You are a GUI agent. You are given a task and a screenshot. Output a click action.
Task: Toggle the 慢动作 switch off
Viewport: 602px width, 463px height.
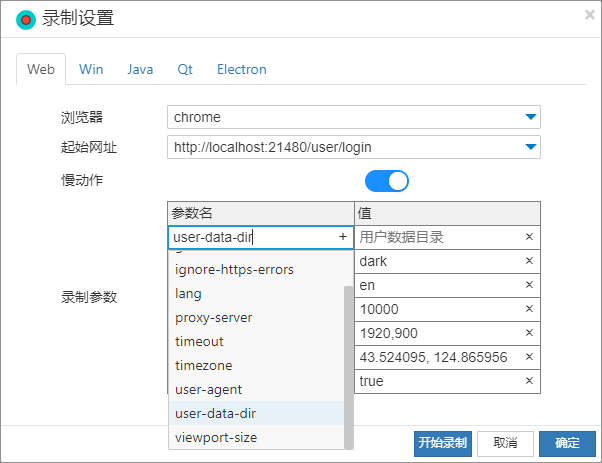[x=387, y=180]
